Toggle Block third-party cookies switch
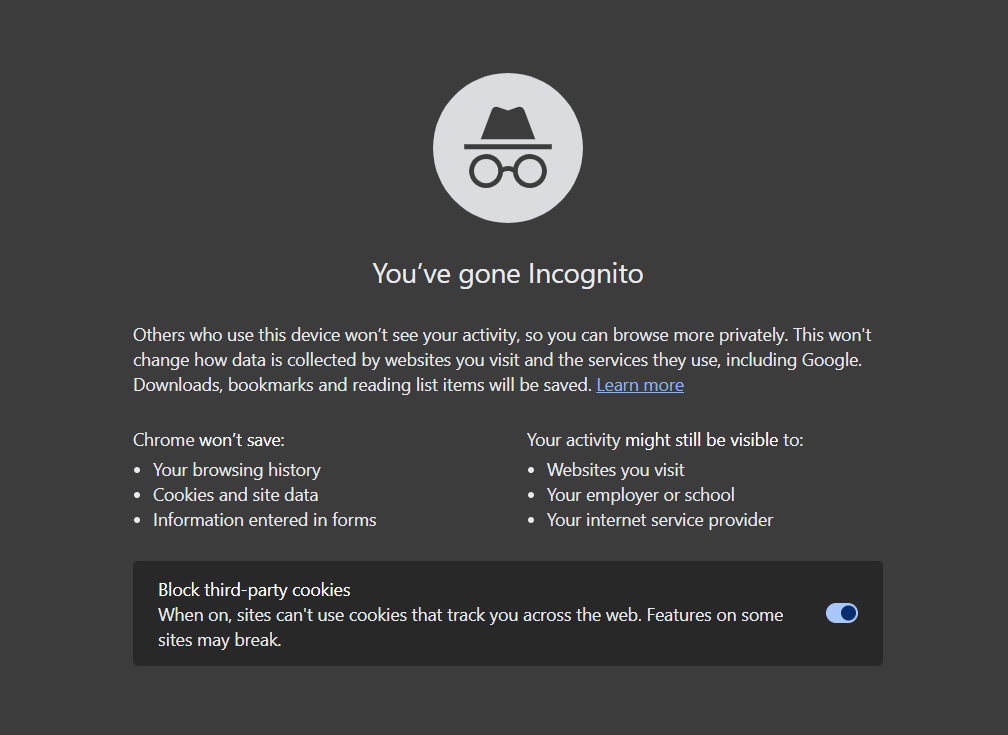The width and height of the screenshot is (1008, 735). [x=842, y=613]
